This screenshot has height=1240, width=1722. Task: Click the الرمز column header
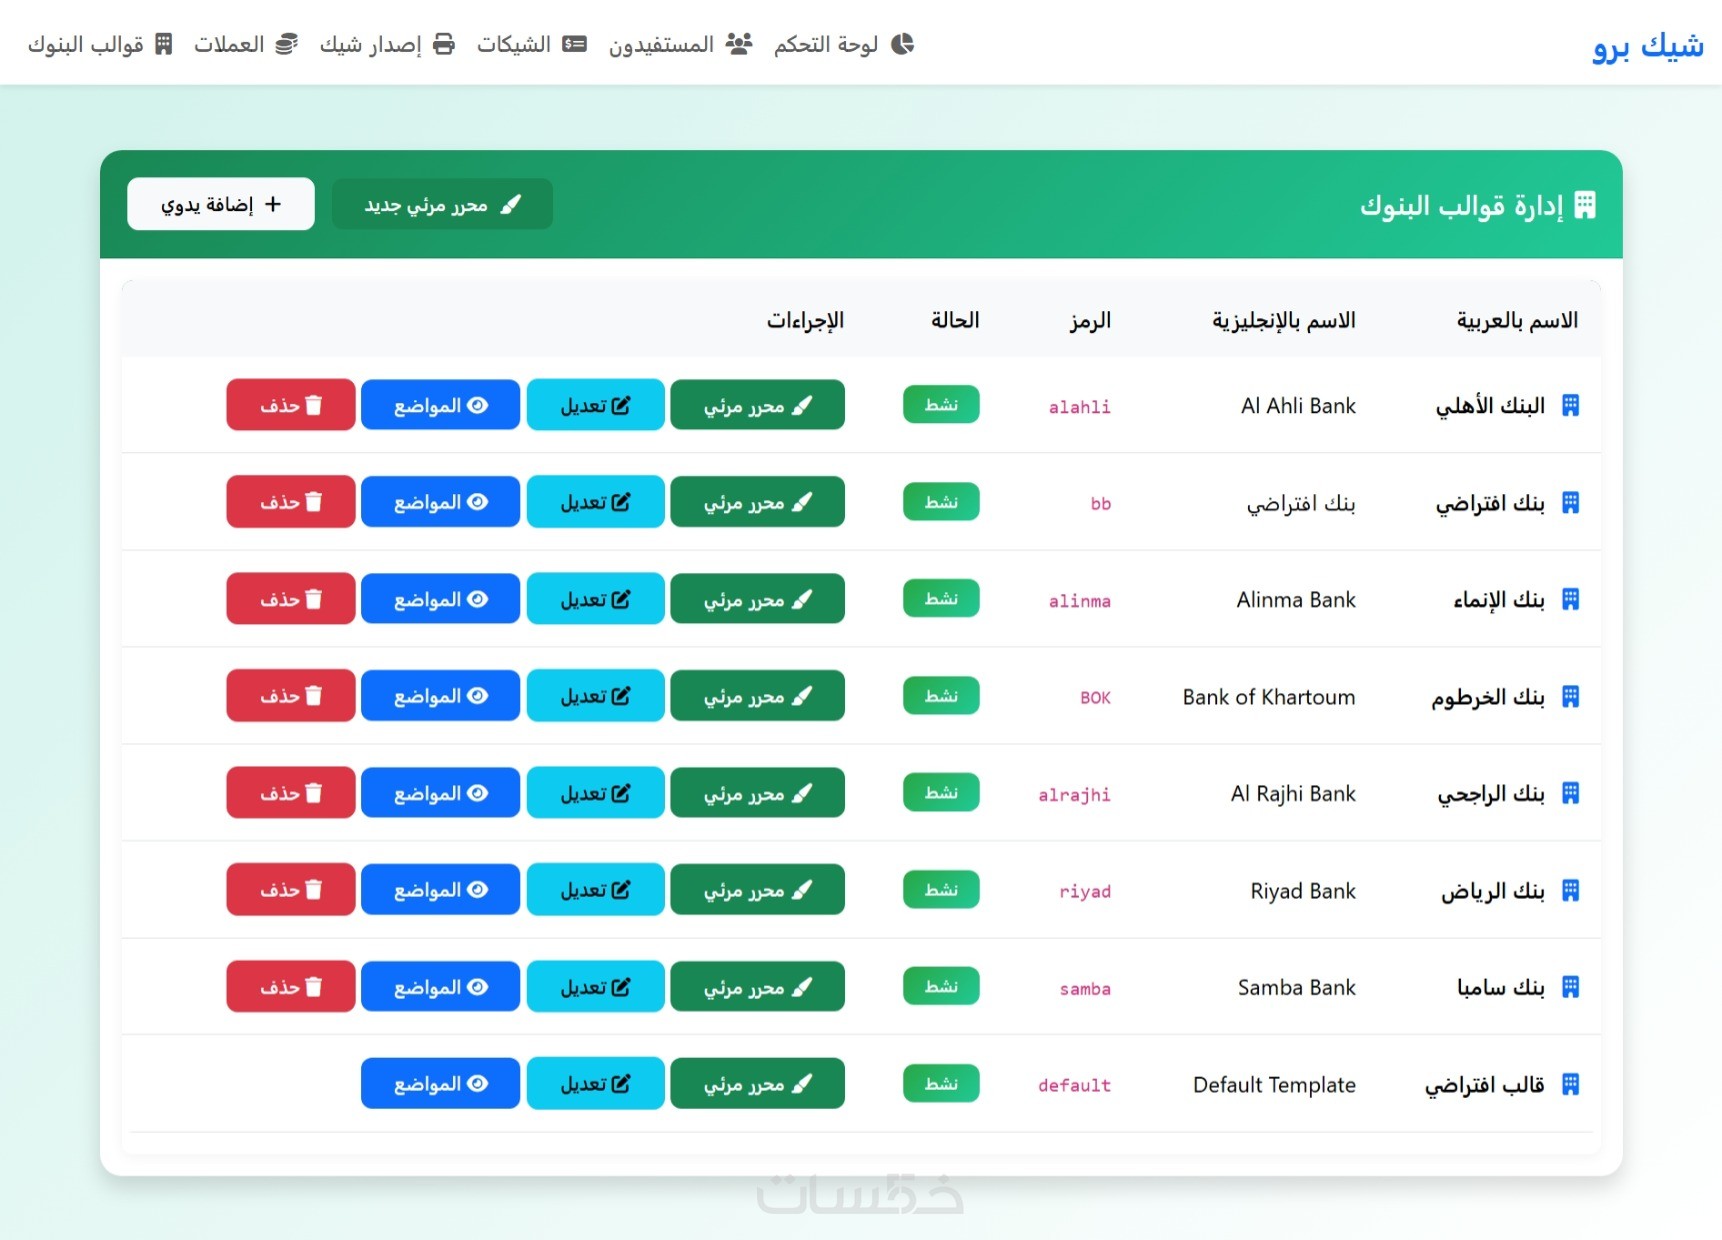(1090, 321)
